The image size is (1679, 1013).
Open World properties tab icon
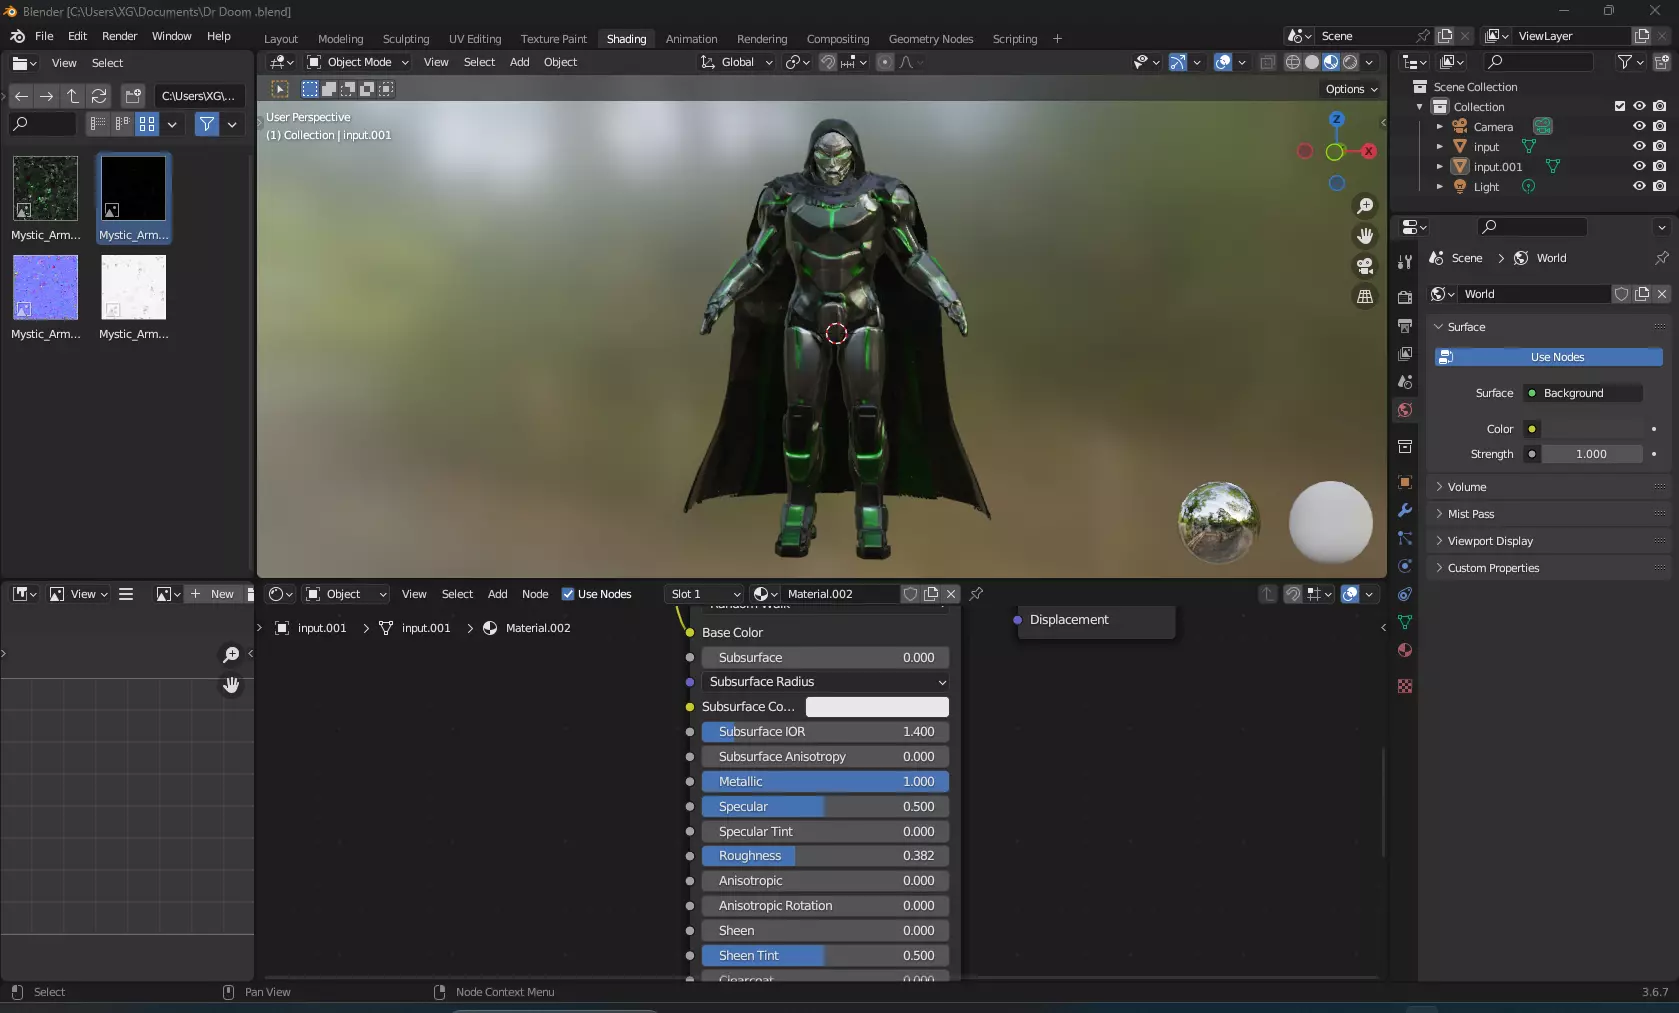tap(1405, 410)
